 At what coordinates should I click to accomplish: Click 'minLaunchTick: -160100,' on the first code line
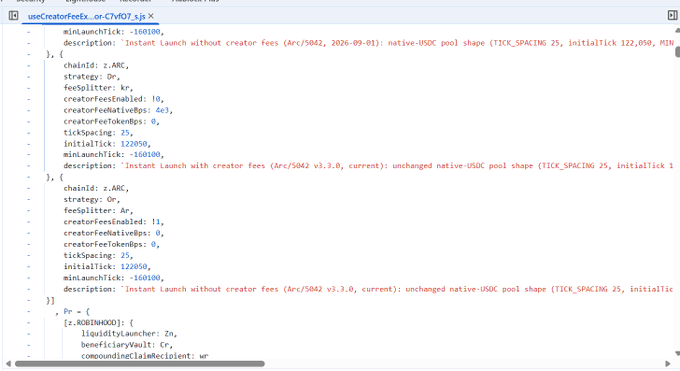click(x=114, y=32)
